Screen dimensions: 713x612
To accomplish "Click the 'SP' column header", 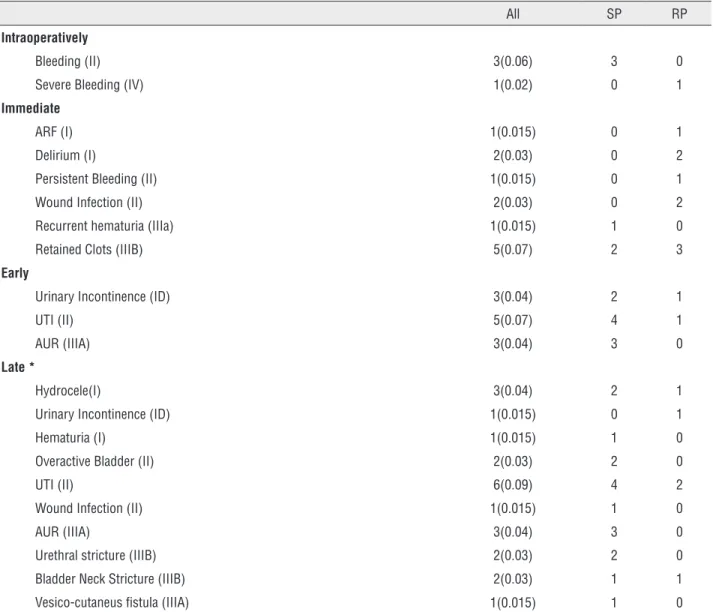I will click(x=614, y=14).
